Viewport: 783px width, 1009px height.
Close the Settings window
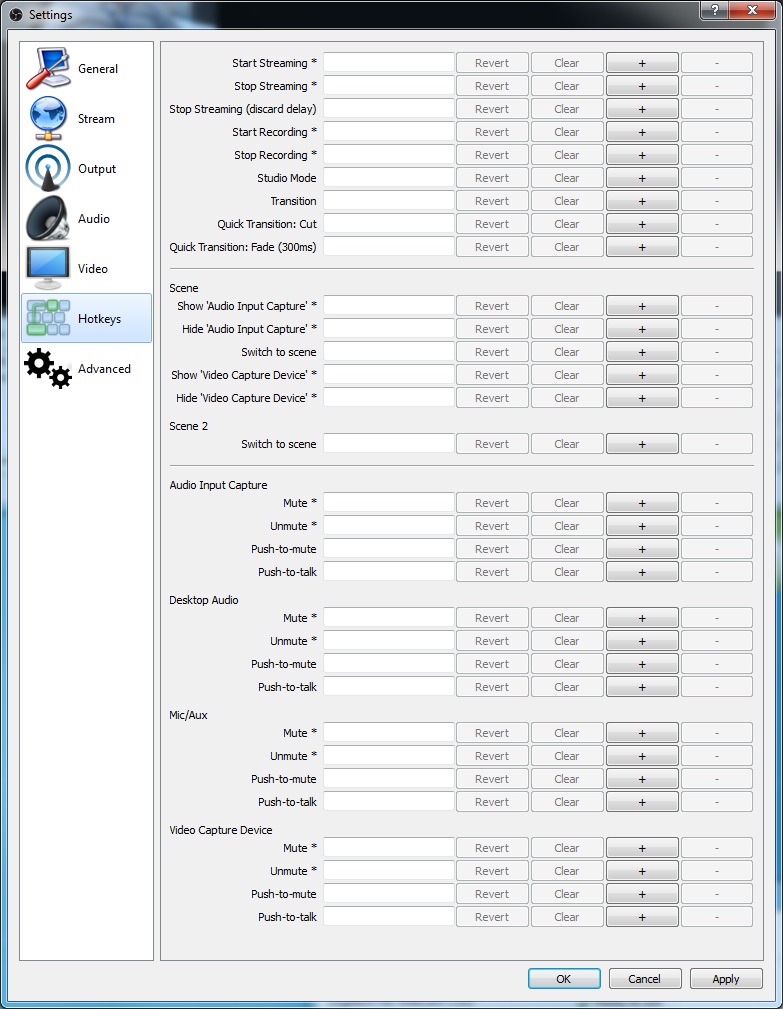click(752, 10)
